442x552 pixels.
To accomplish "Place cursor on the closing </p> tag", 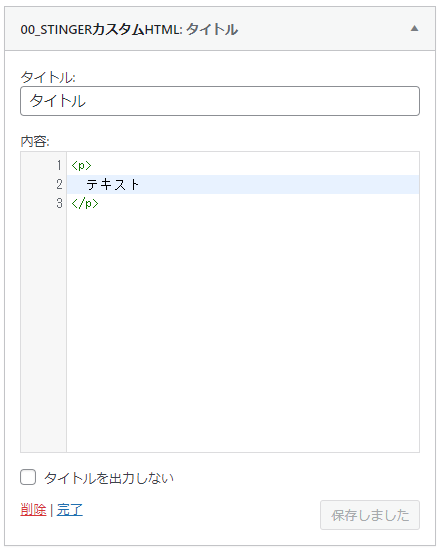I will [x=85, y=203].
